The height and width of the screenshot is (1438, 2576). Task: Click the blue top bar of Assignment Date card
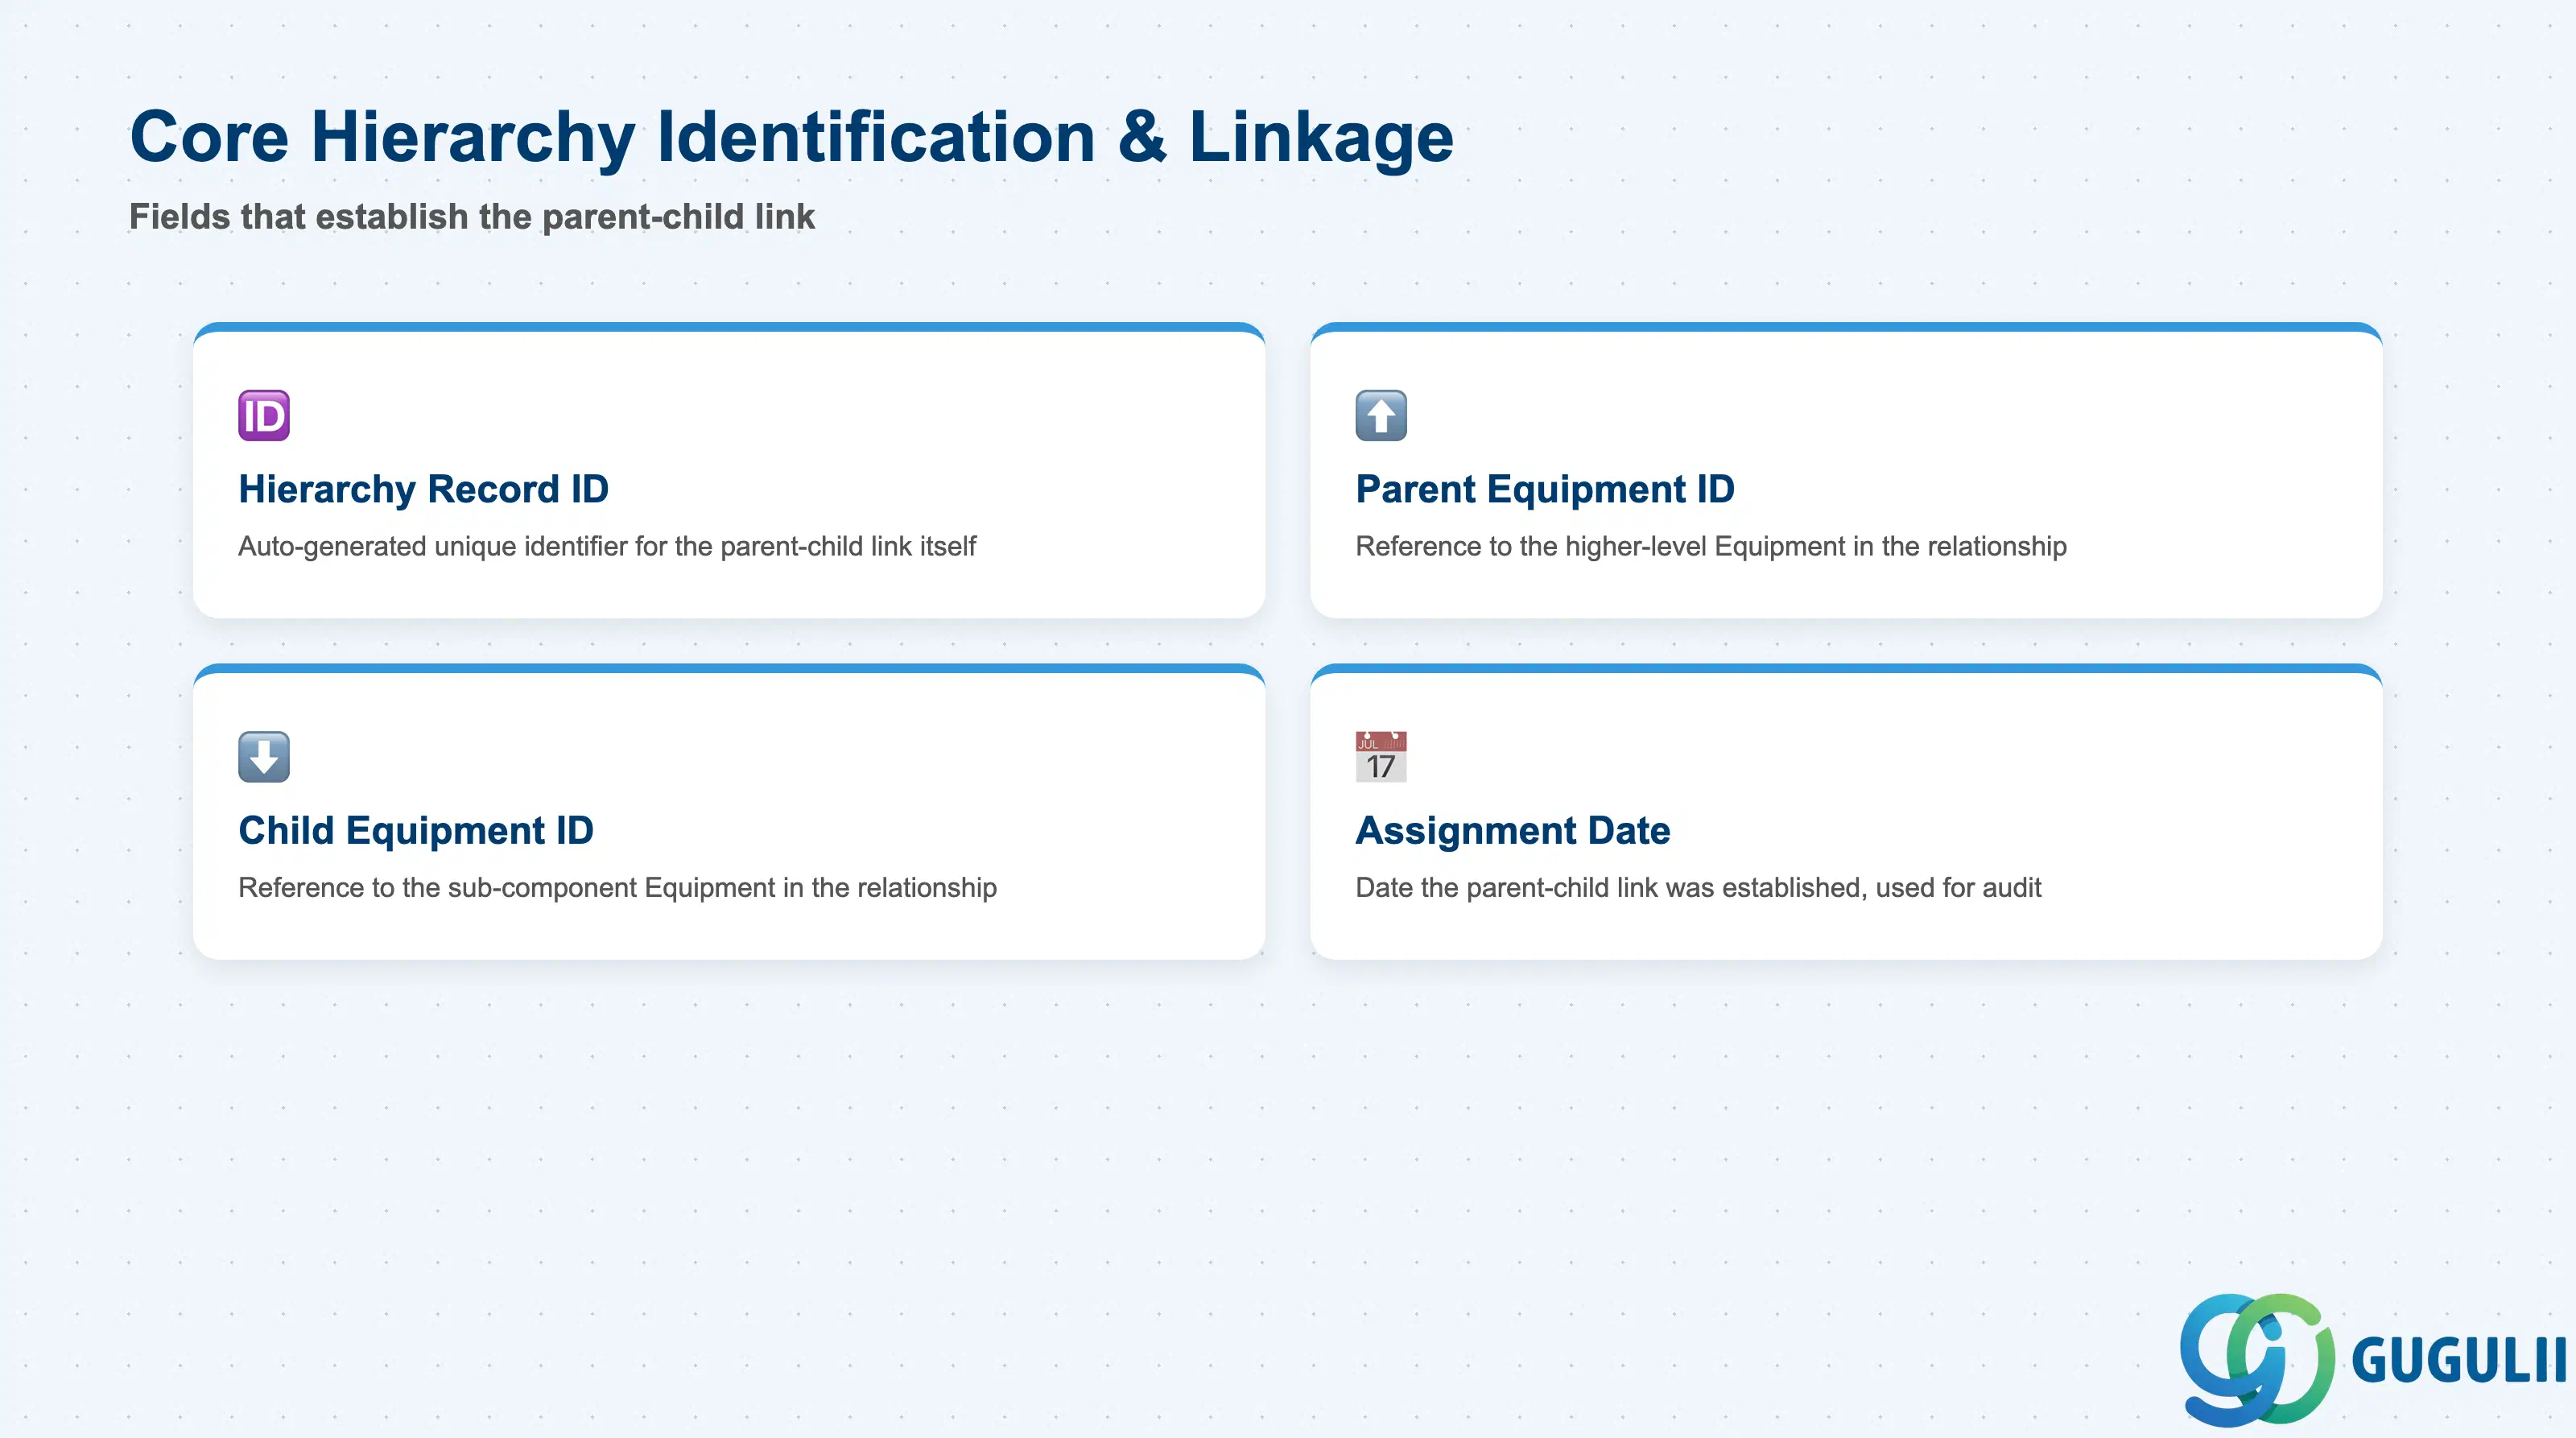[1846, 668]
